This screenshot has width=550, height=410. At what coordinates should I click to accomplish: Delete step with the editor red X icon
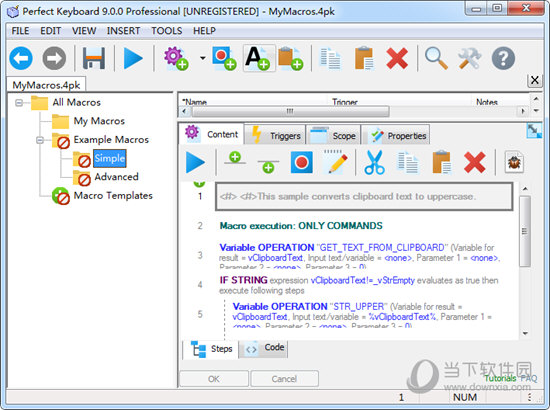tap(475, 162)
